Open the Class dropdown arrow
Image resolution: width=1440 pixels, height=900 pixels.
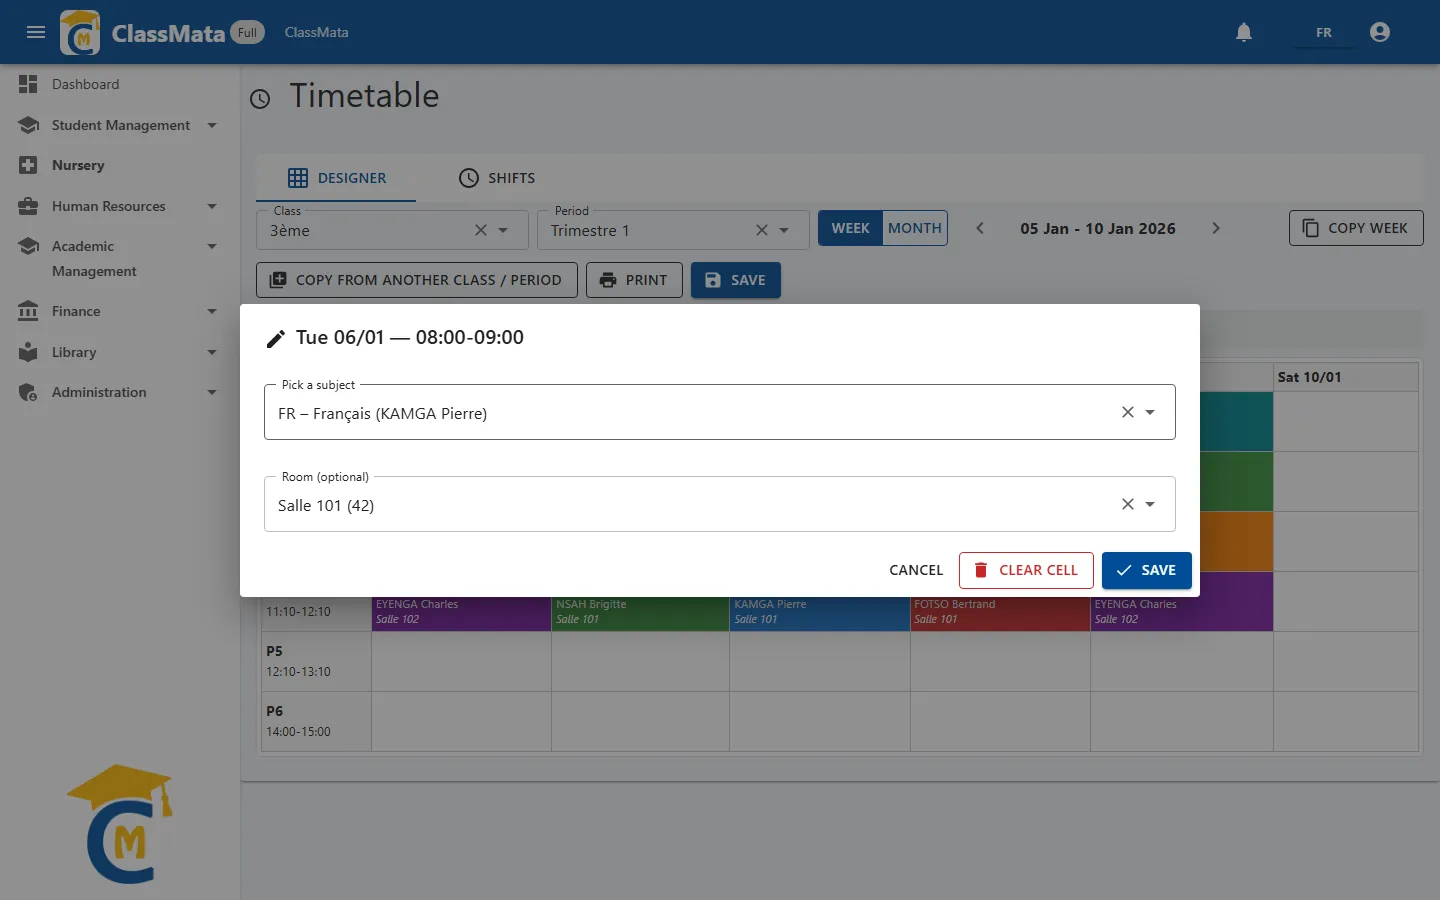[503, 230]
